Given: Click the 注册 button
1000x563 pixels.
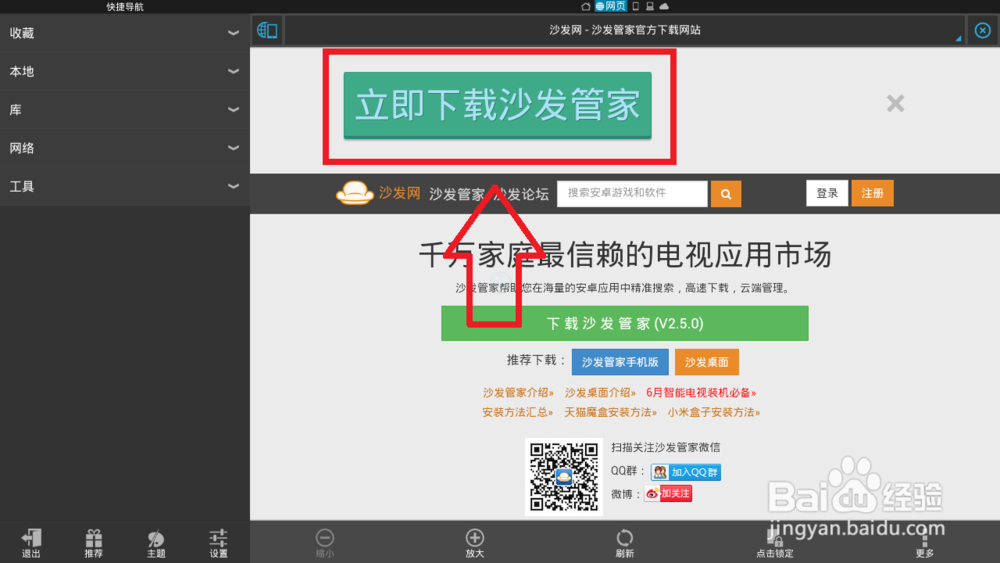Looking at the screenshot, I should [x=872, y=193].
